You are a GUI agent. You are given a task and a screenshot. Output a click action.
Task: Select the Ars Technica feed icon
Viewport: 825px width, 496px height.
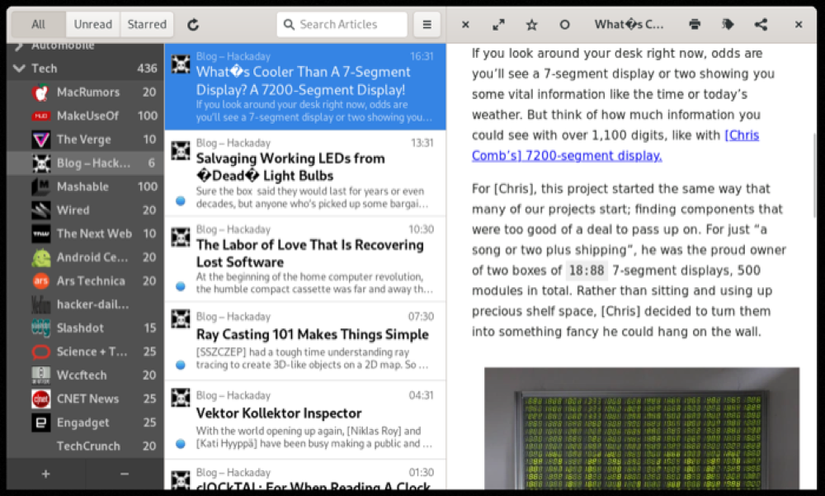[41, 281]
